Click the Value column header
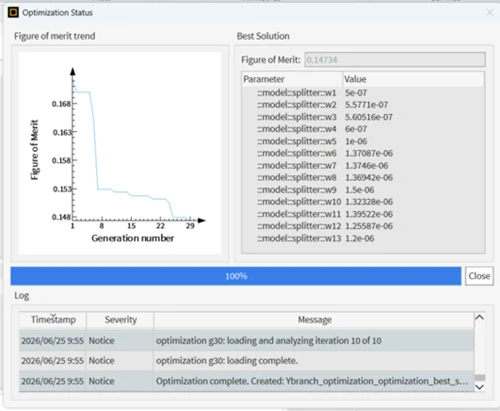 coord(413,79)
